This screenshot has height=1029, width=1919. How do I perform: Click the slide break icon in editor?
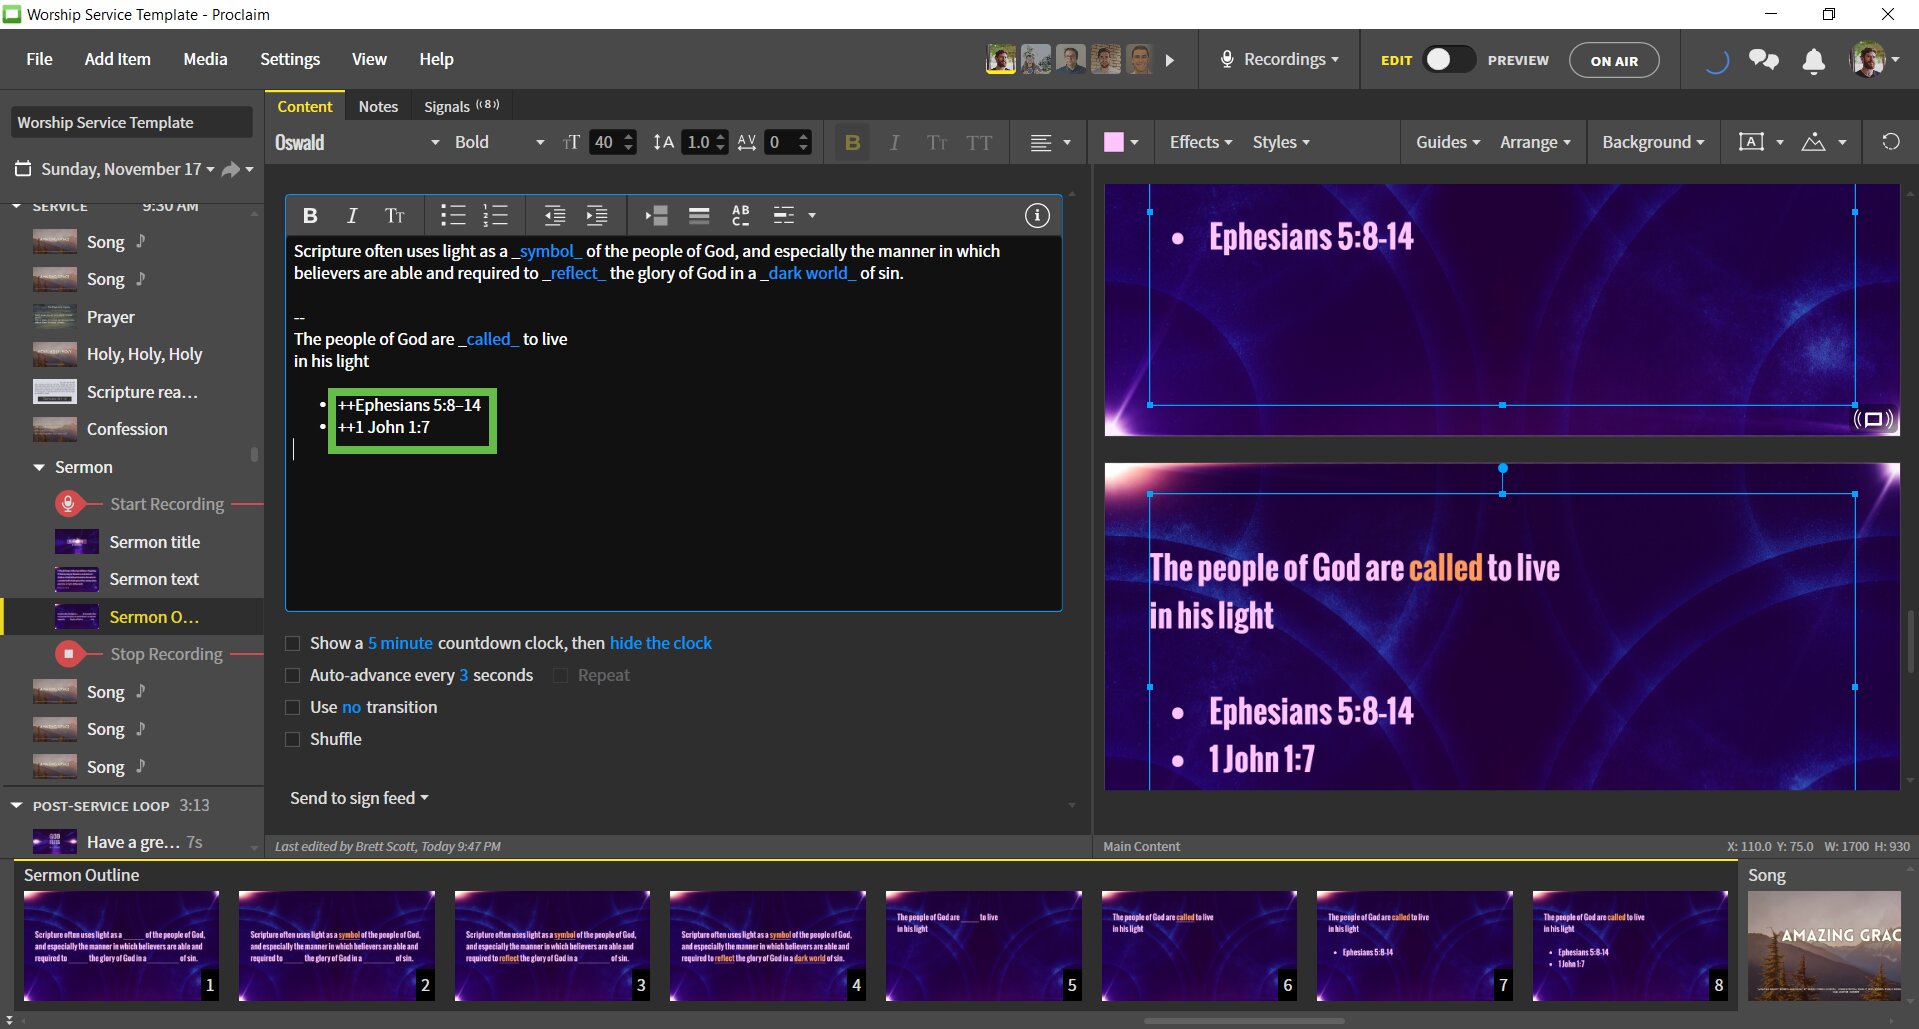(x=656, y=215)
